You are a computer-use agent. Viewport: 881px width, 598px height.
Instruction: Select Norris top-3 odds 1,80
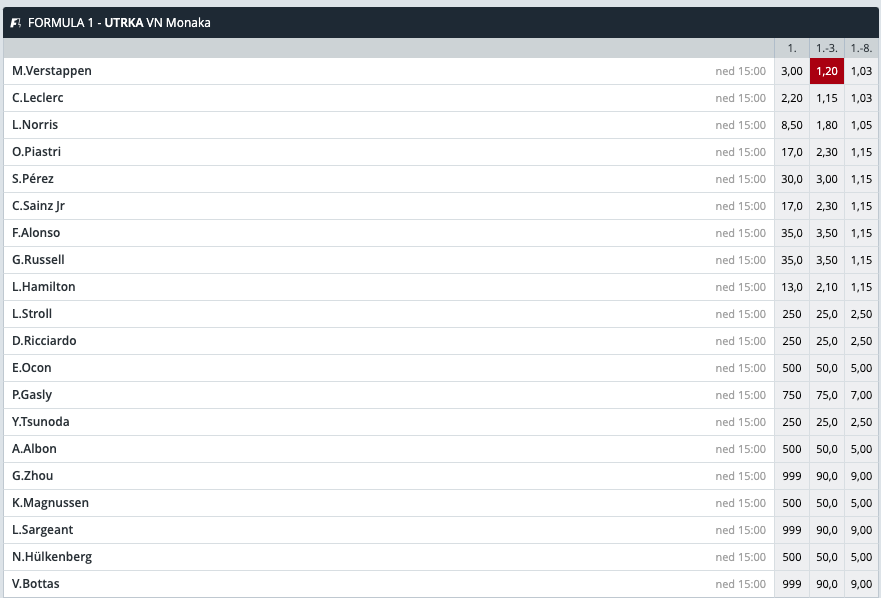(x=826, y=125)
